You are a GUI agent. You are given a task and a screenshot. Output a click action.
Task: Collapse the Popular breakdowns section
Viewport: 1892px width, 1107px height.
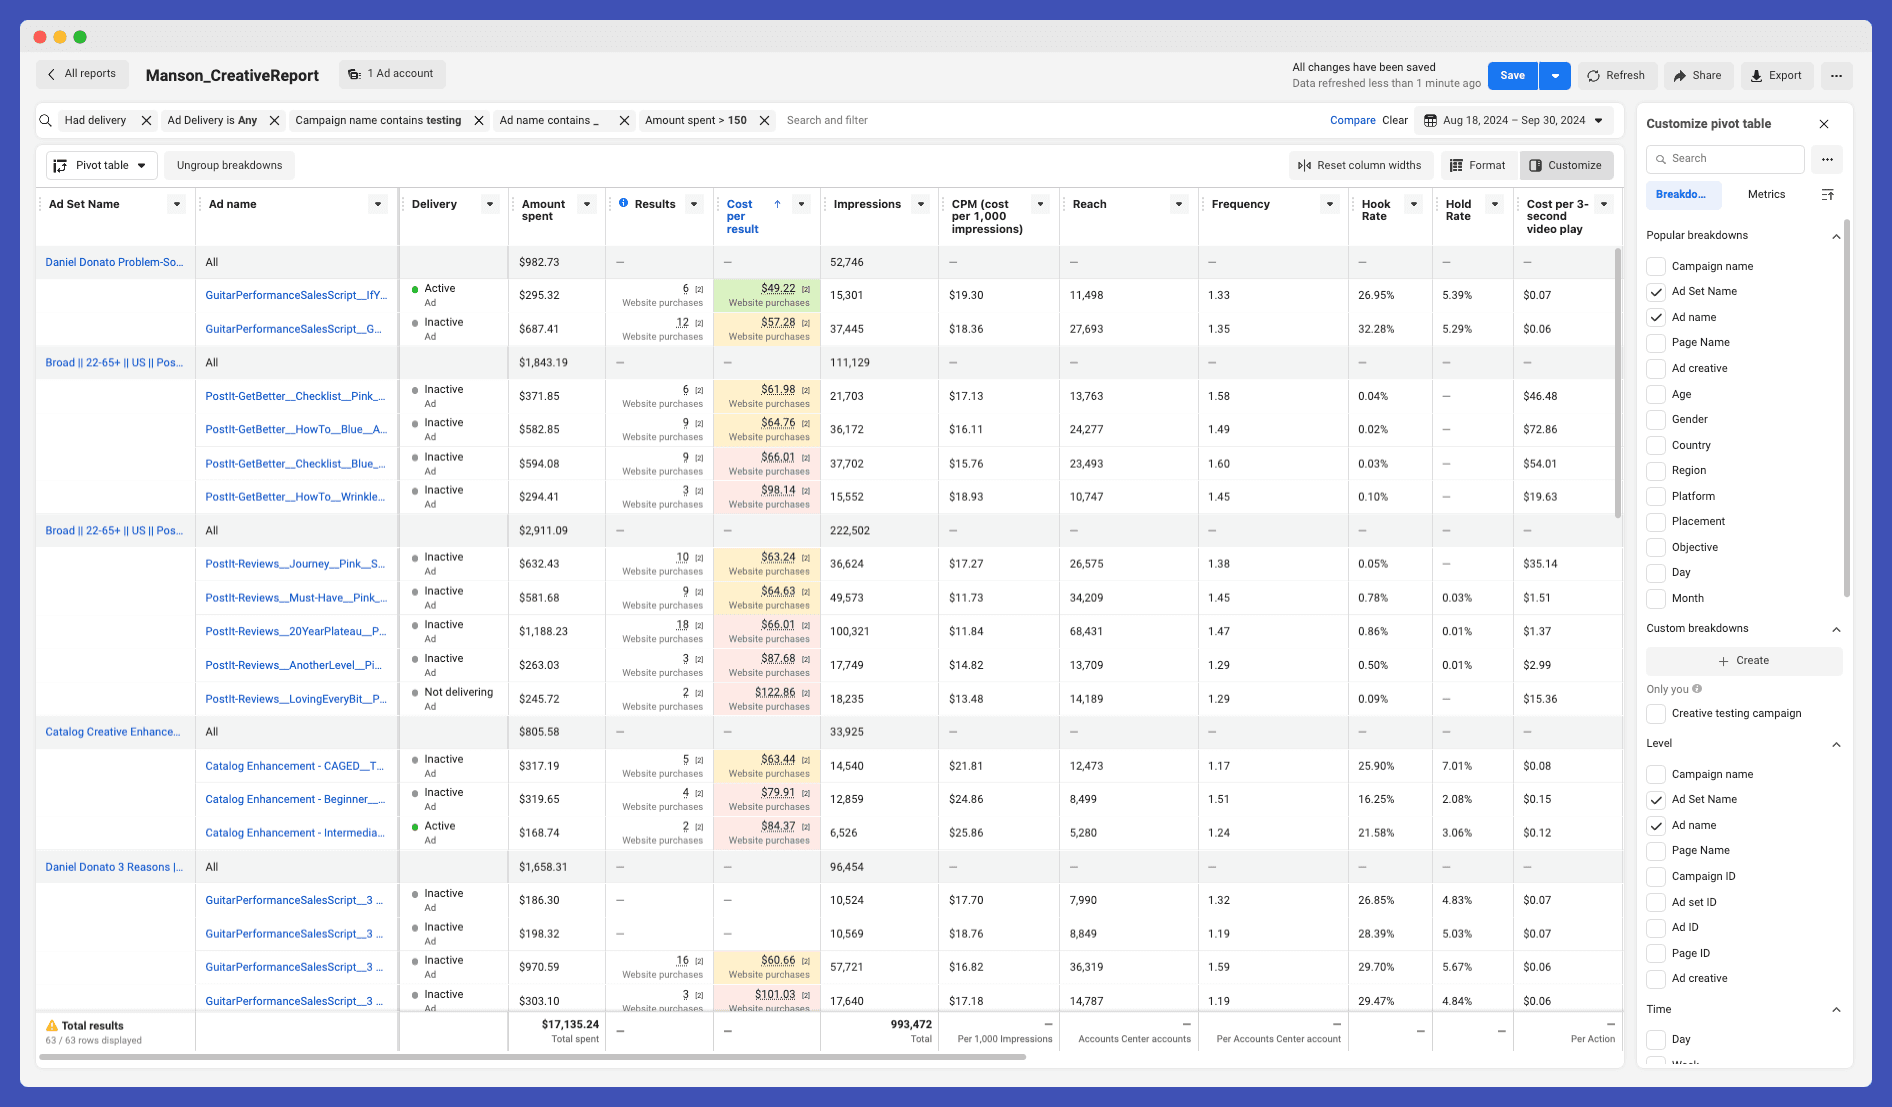pyautogui.click(x=1836, y=236)
